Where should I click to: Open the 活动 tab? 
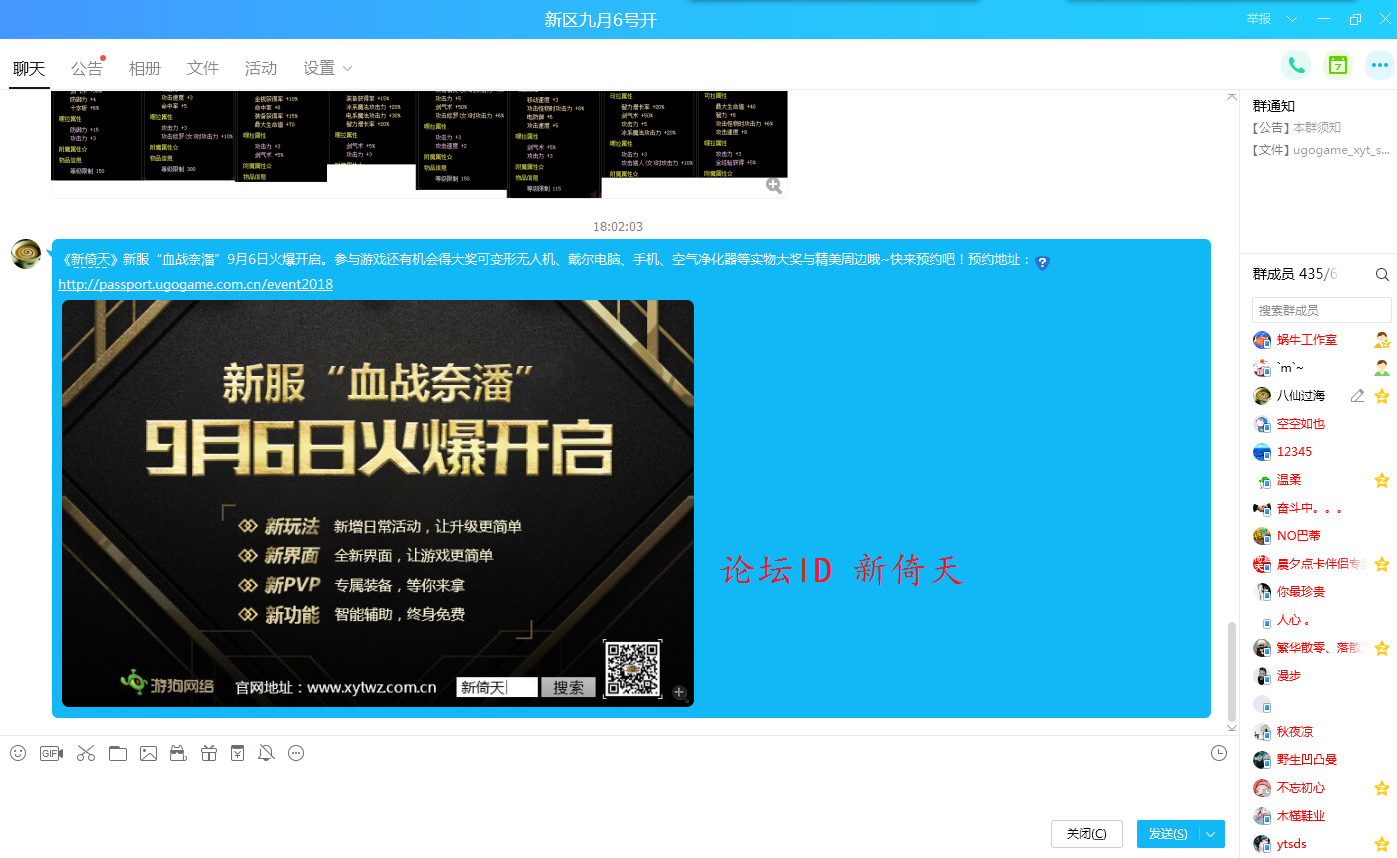pyautogui.click(x=261, y=68)
